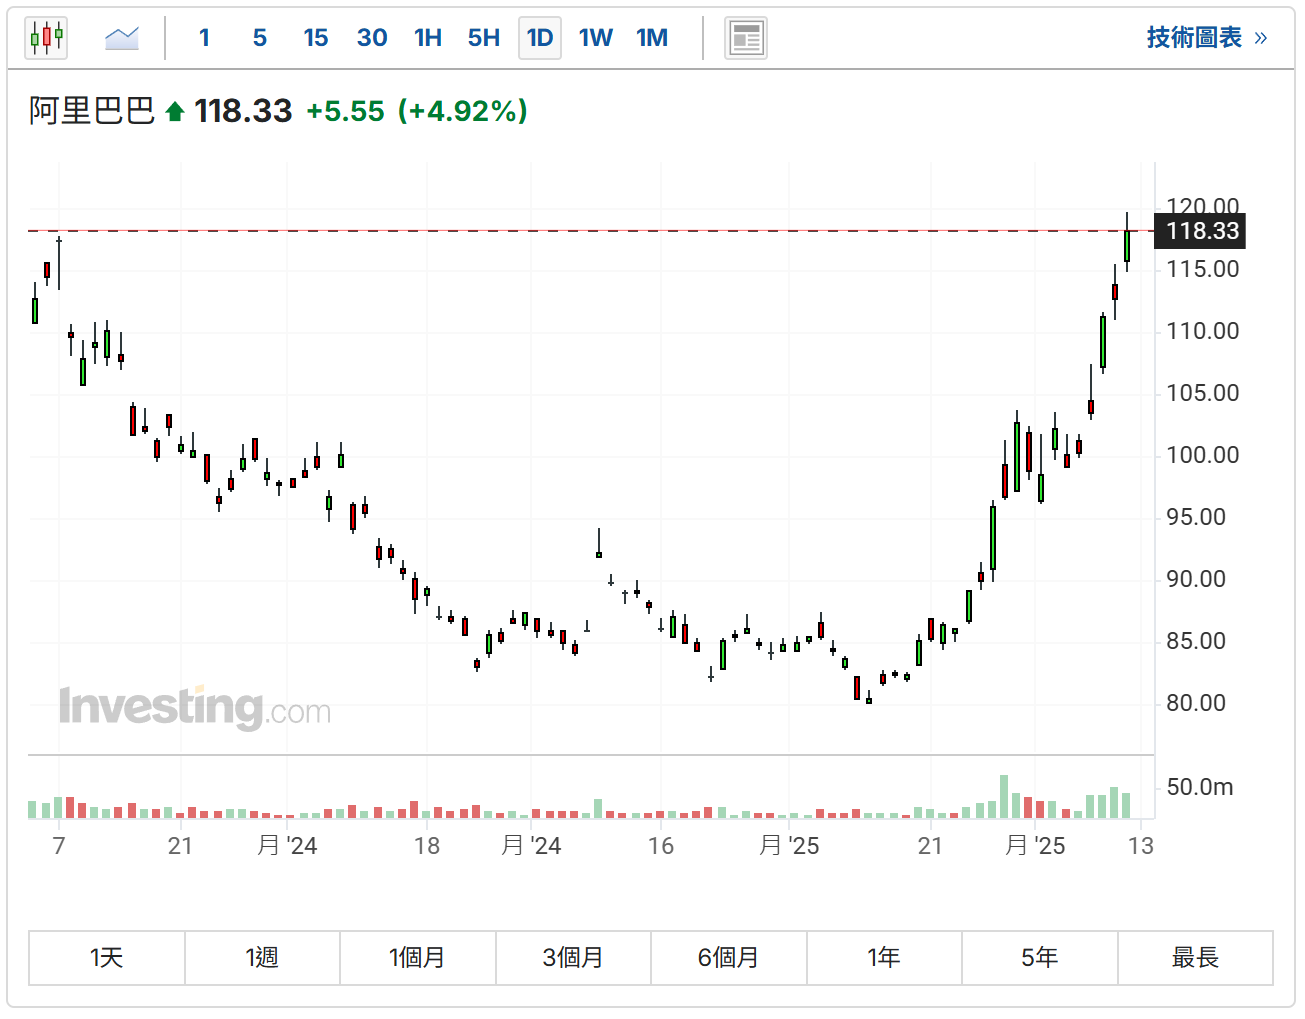1305x1019 pixels.
Task: Click the +5.55 price change value
Action: tap(345, 111)
